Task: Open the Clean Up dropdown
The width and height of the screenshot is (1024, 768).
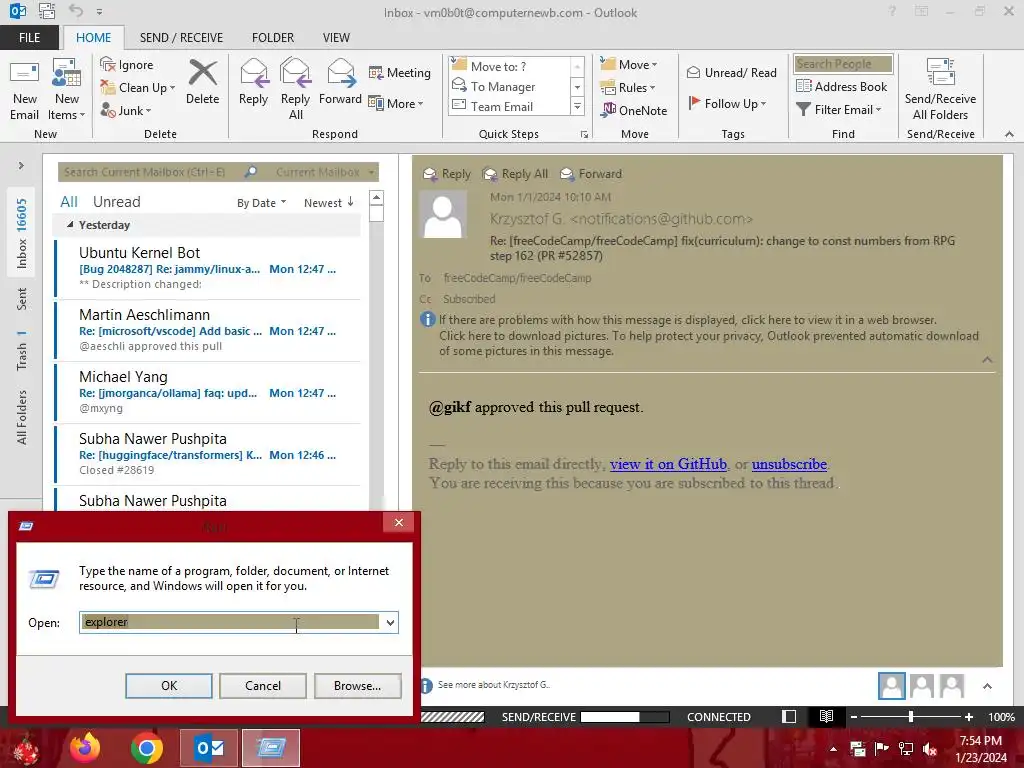Action: pyautogui.click(x=138, y=88)
